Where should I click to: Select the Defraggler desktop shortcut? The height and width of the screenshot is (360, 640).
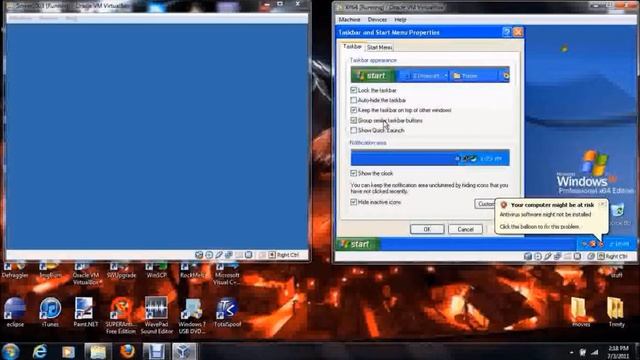pyautogui.click(x=15, y=271)
